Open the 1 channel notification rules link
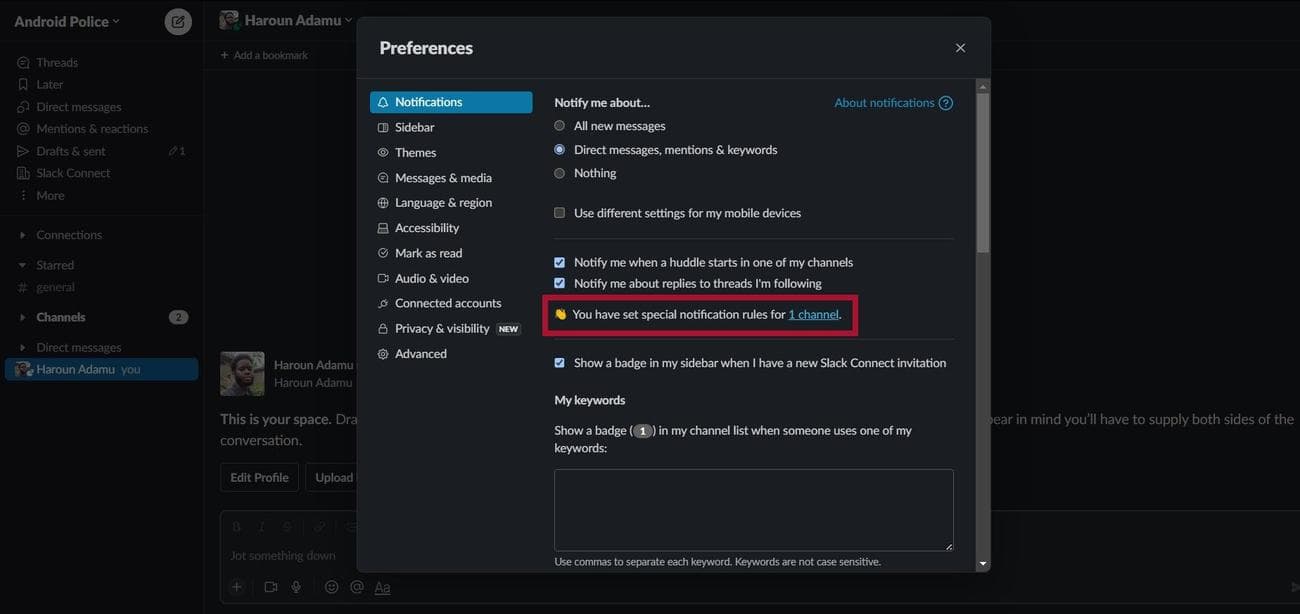The height and width of the screenshot is (614, 1300). tap(812, 314)
